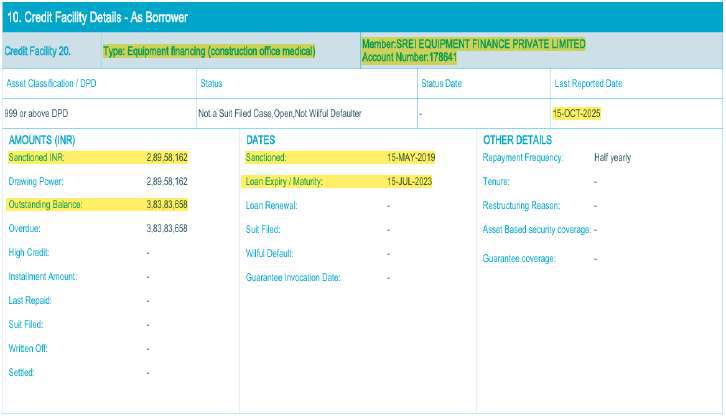The image size is (726, 418).
Task: Click the 'Repayment Frequency:' label
Action: [523, 157]
